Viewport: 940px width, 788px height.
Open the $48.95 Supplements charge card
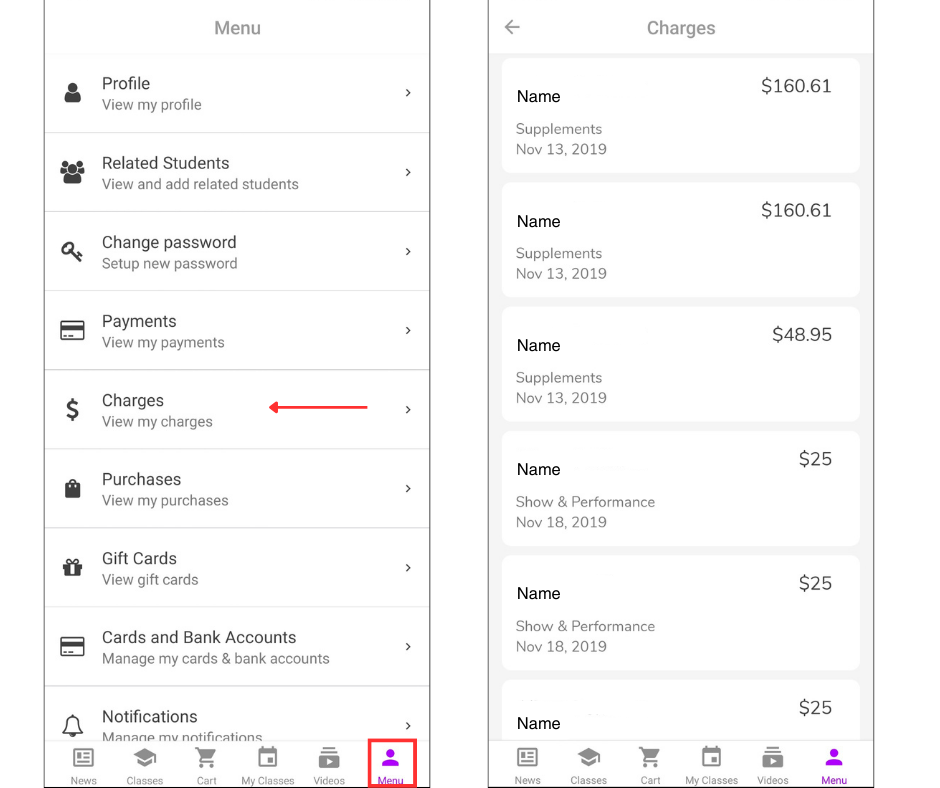(680, 364)
